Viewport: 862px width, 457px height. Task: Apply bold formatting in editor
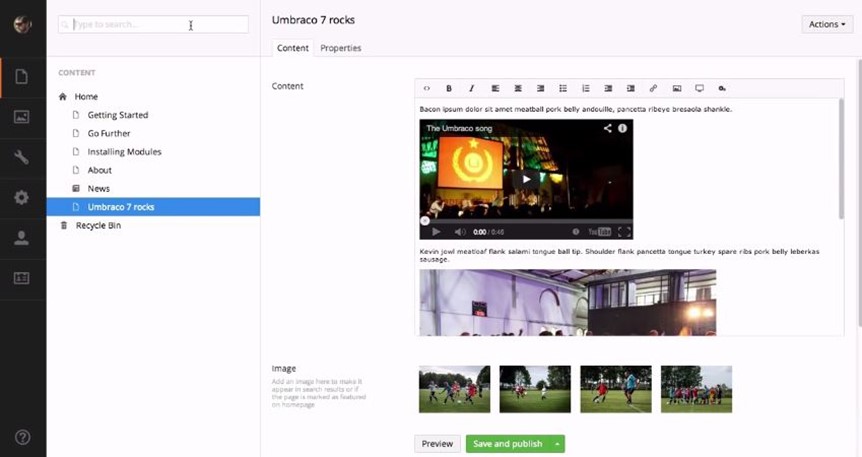click(x=449, y=88)
